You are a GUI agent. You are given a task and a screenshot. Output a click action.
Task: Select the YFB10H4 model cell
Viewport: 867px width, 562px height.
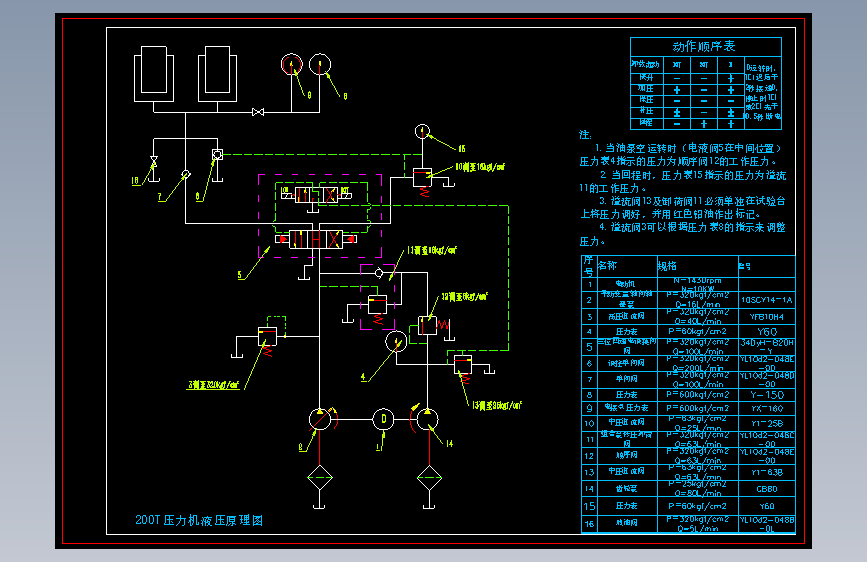point(766,317)
